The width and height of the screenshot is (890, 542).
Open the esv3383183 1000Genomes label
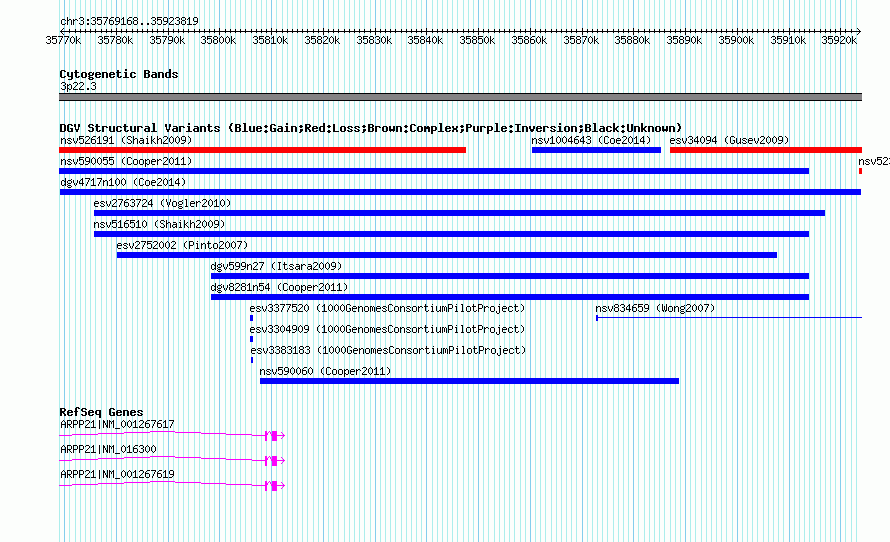388,350
